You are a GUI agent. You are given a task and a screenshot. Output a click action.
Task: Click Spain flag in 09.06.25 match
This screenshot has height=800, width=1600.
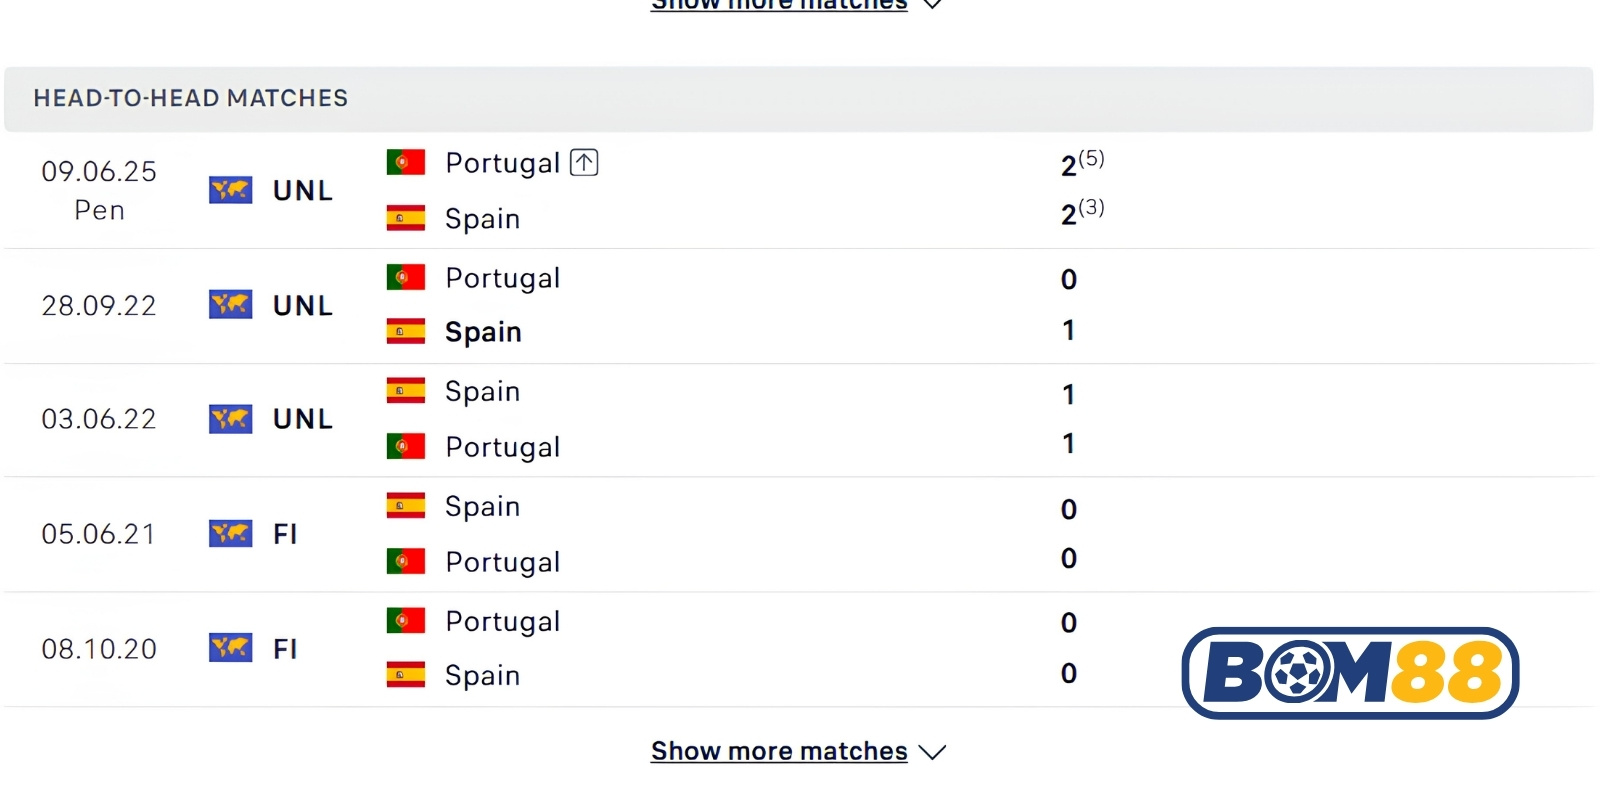coord(406,217)
